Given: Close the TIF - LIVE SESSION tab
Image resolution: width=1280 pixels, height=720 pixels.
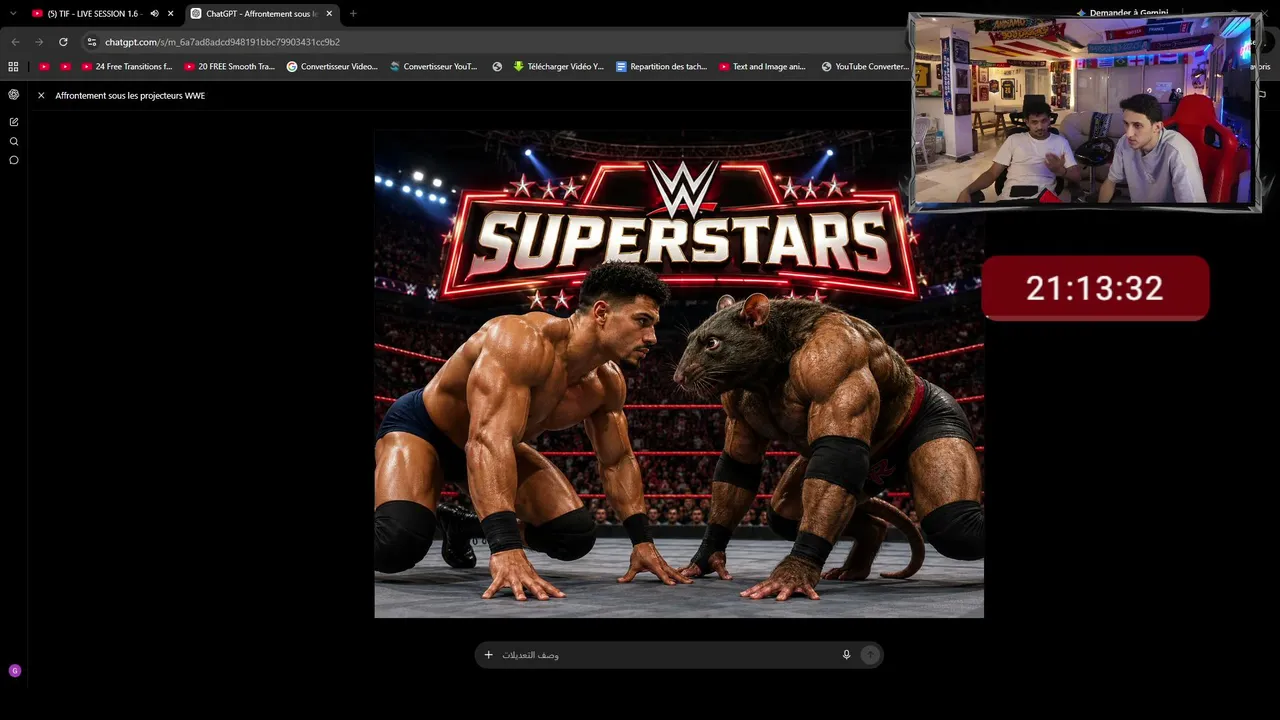Looking at the screenshot, I should [171, 14].
